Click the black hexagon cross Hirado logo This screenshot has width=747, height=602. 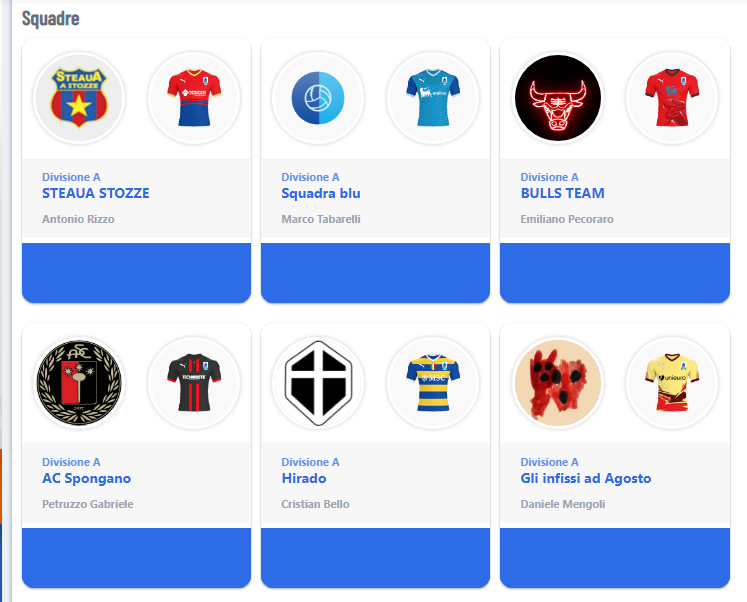point(318,383)
